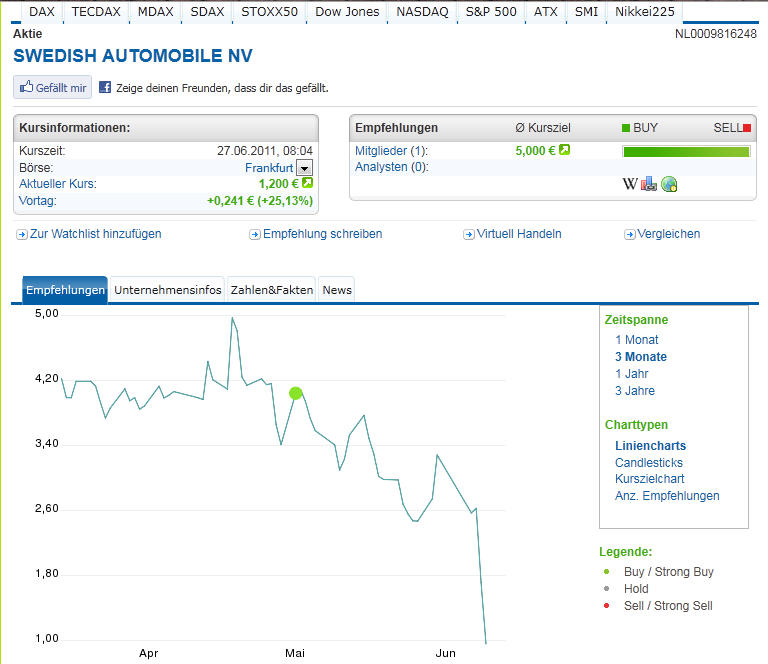
Task: Open the STOXX50 index tab
Action: (x=269, y=12)
